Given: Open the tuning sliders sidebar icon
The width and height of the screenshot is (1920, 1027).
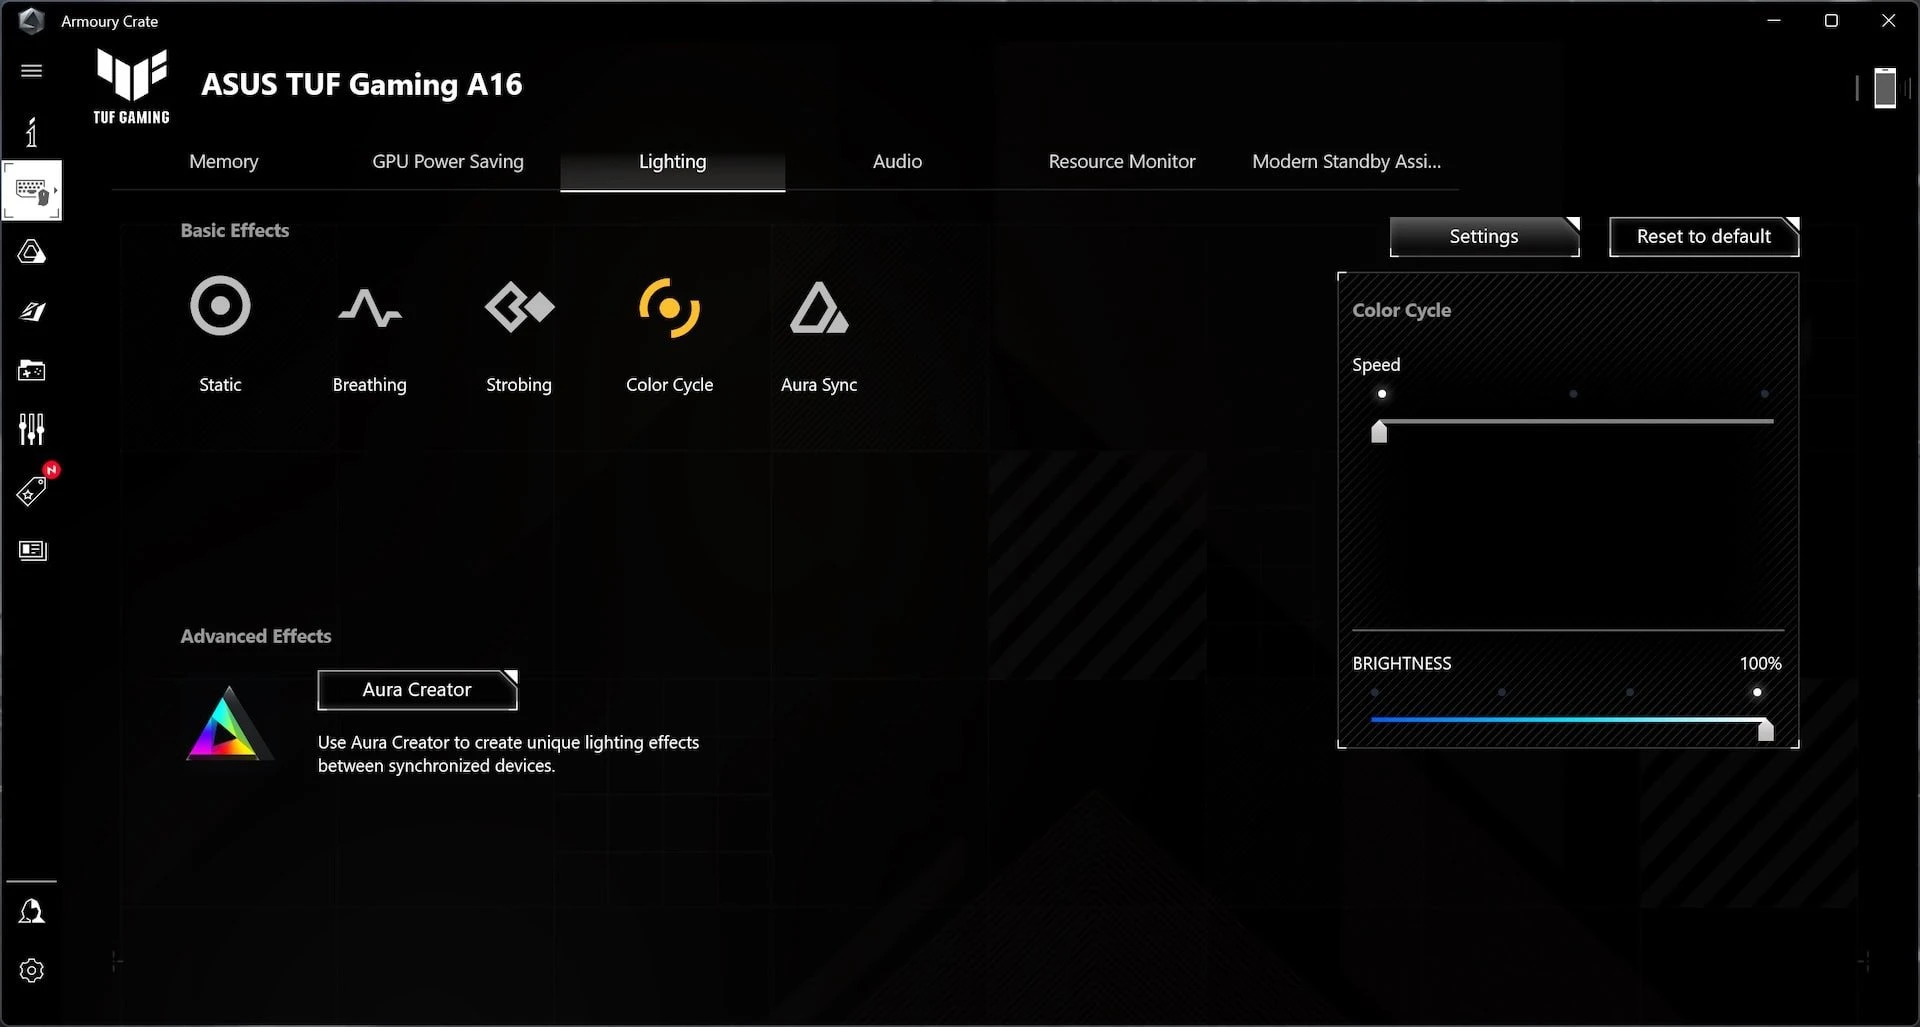Looking at the screenshot, I should click(x=31, y=429).
